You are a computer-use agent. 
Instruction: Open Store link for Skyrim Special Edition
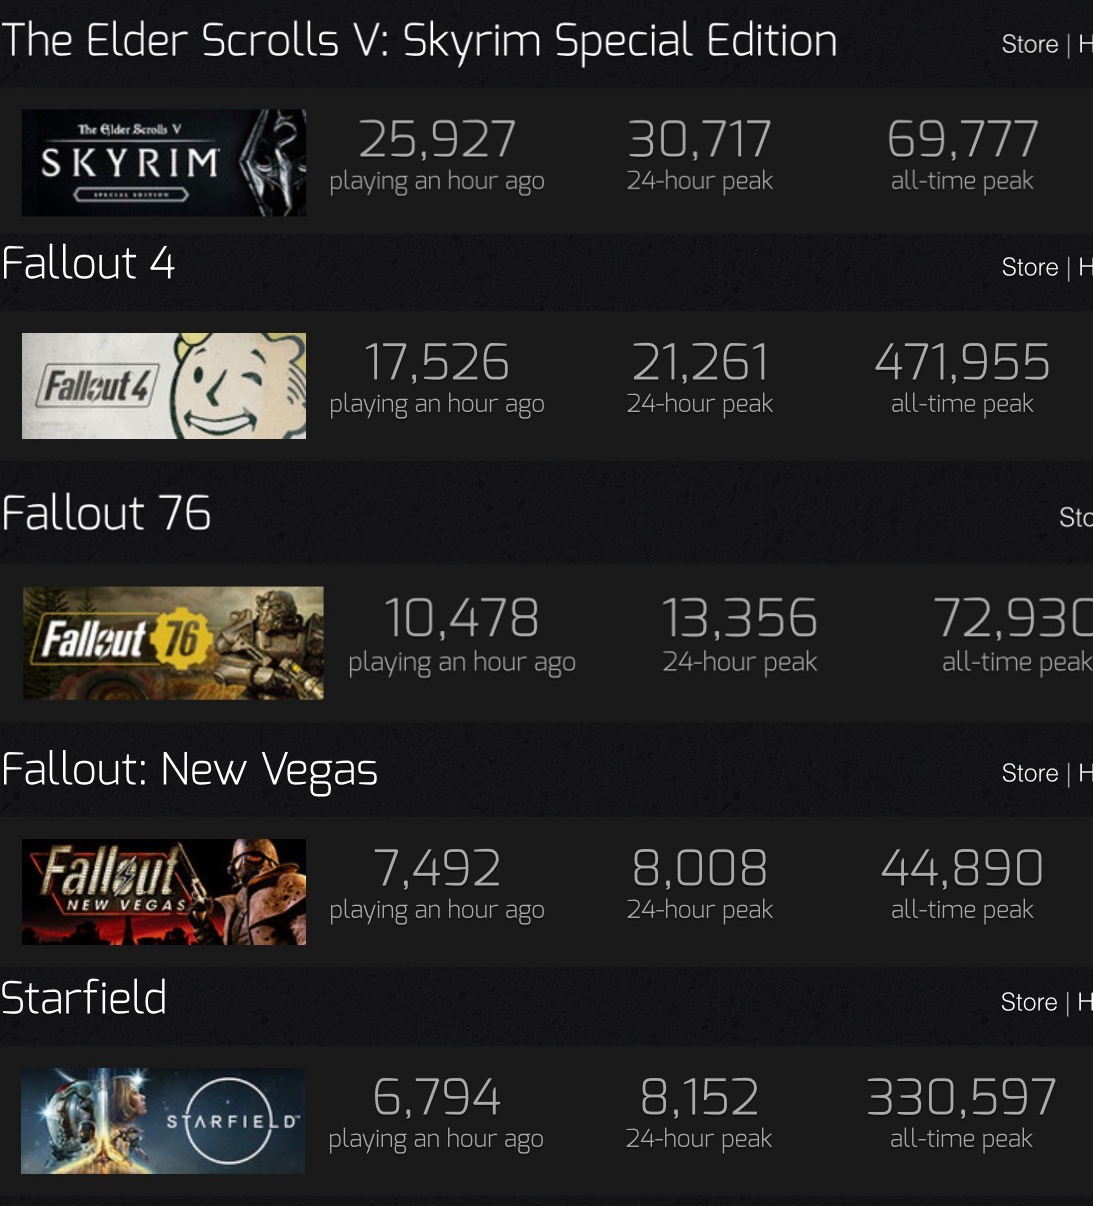click(1030, 44)
